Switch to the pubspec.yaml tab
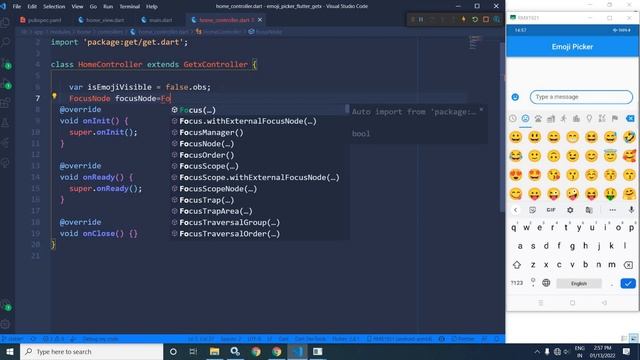The image size is (640, 360). (41, 20)
